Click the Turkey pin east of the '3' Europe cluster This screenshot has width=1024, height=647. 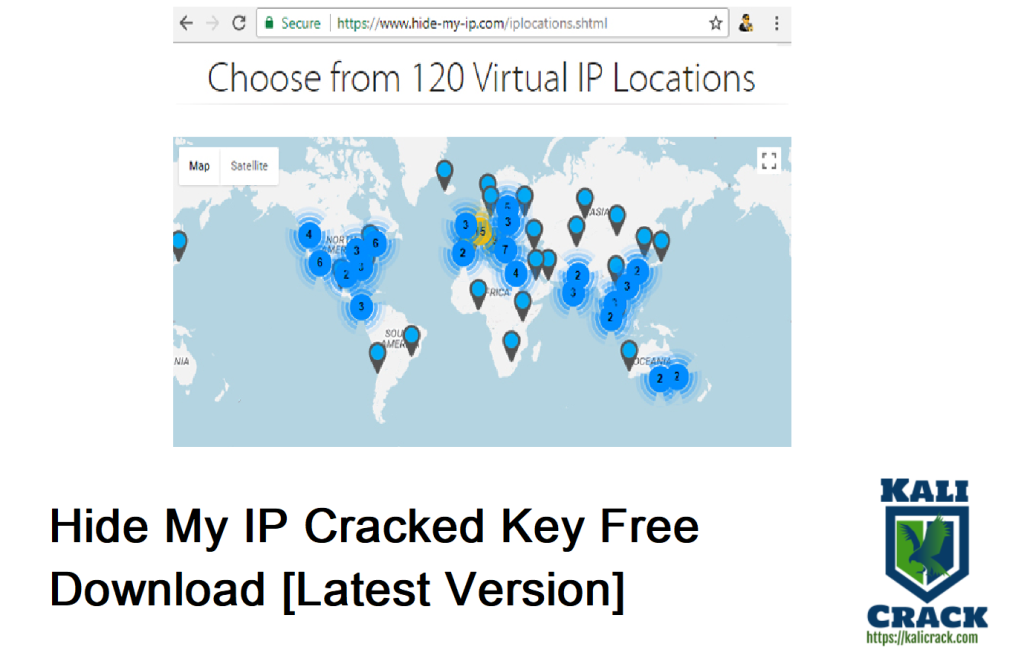point(534,234)
